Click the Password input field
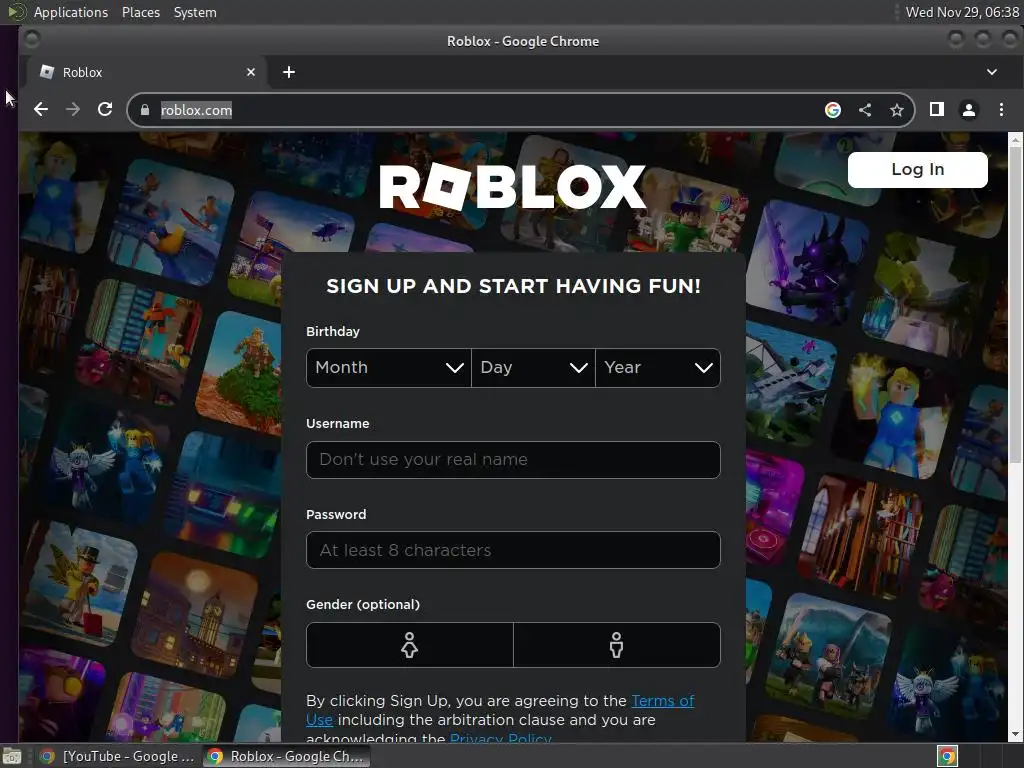Screen dimensions: 1024x768 point(513,550)
